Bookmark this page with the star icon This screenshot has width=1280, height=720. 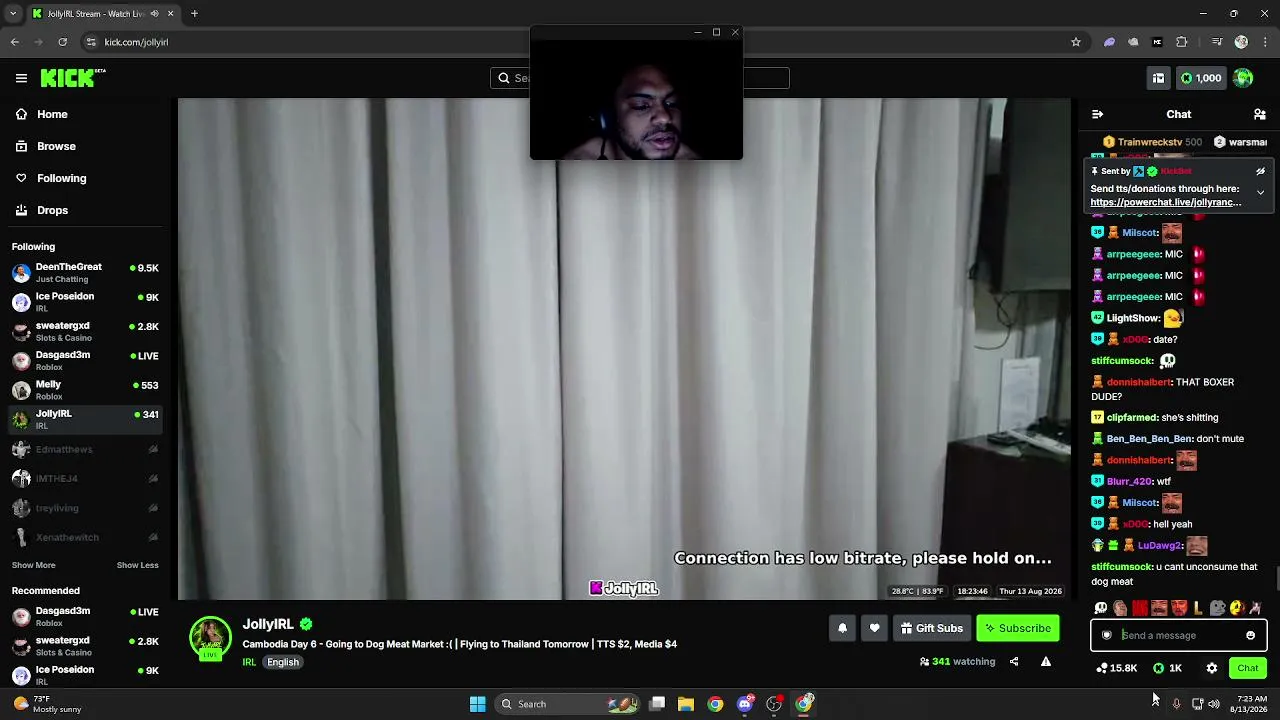tap(1076, 42)
